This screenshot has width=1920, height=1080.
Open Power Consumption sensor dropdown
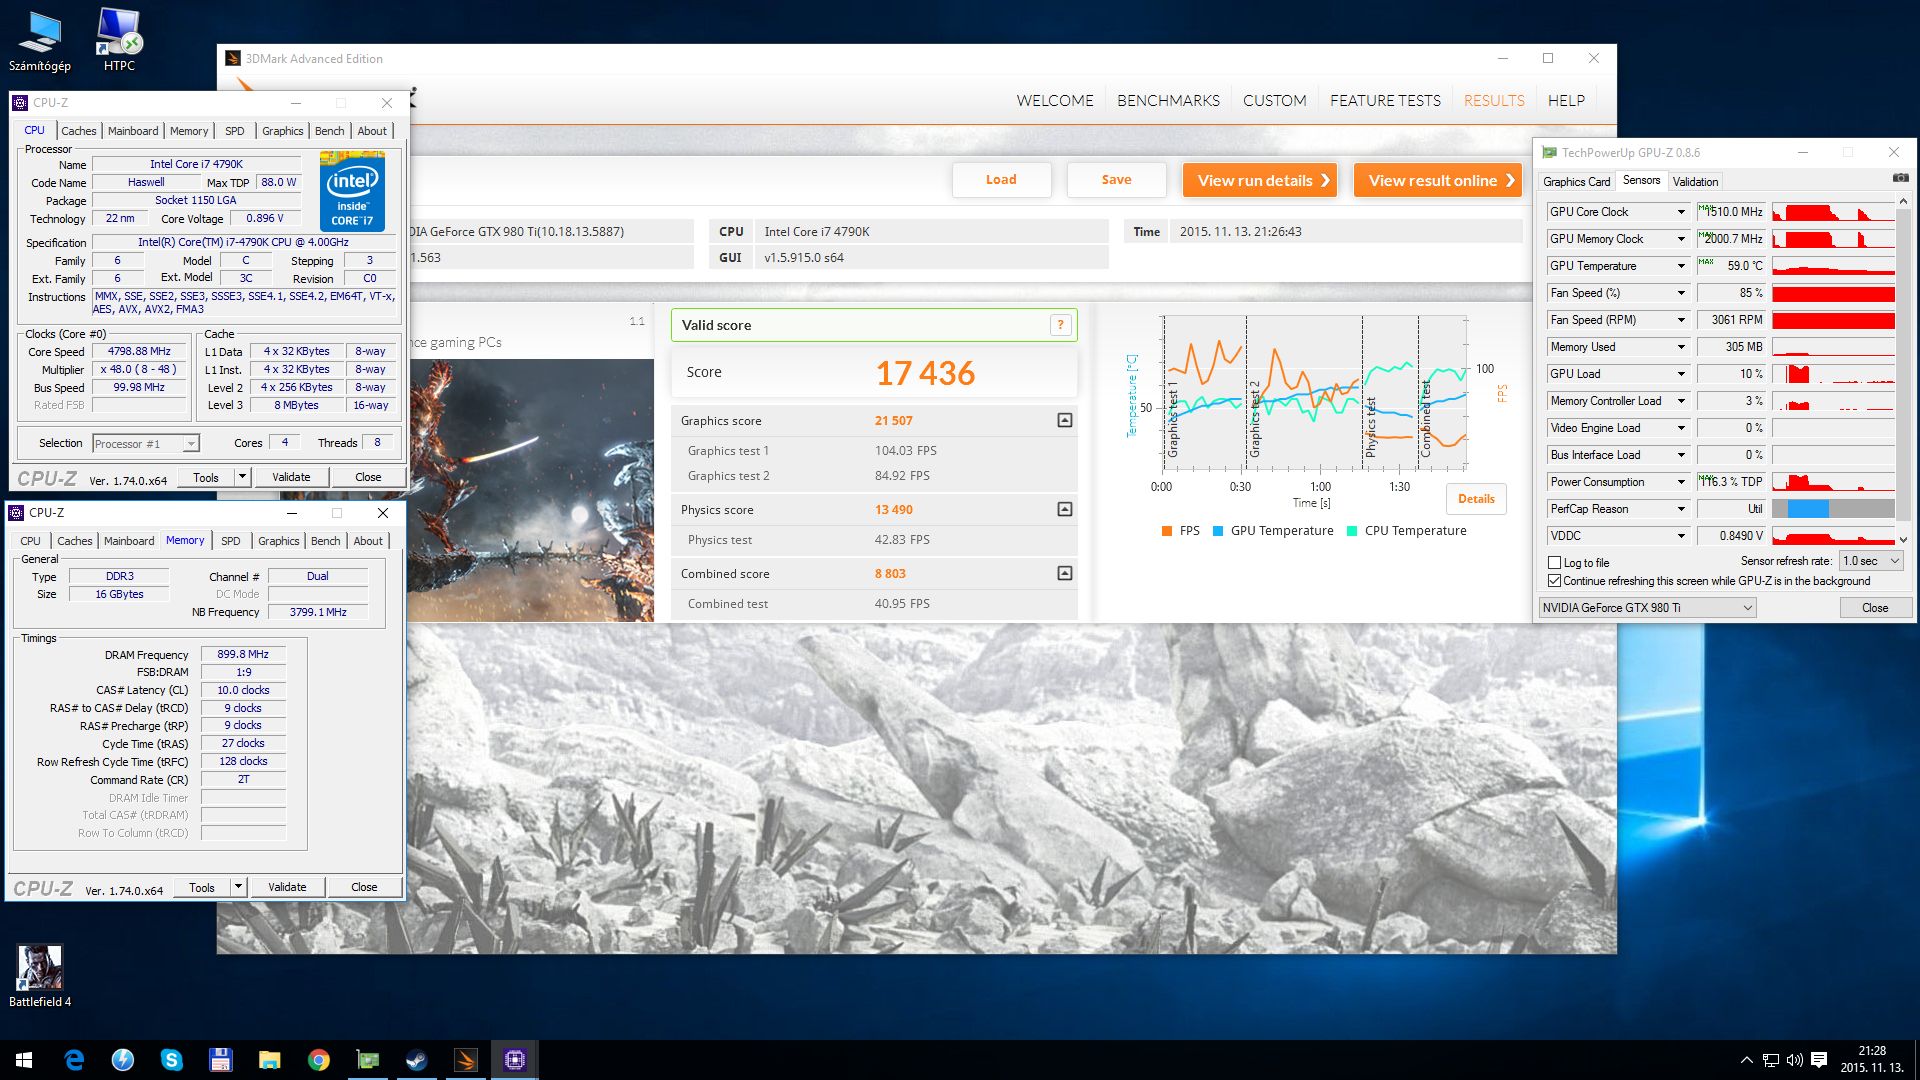[x=1681, y=482]
